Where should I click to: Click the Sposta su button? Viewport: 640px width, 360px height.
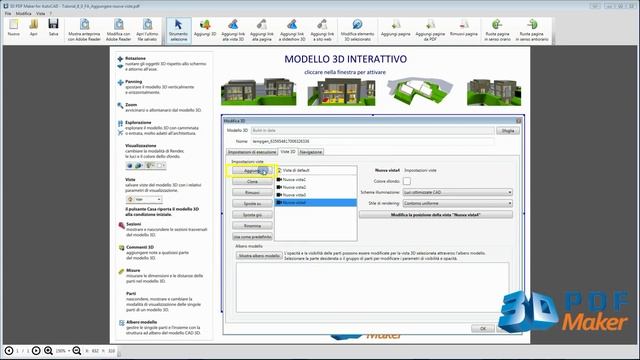[x=252, y=204]
